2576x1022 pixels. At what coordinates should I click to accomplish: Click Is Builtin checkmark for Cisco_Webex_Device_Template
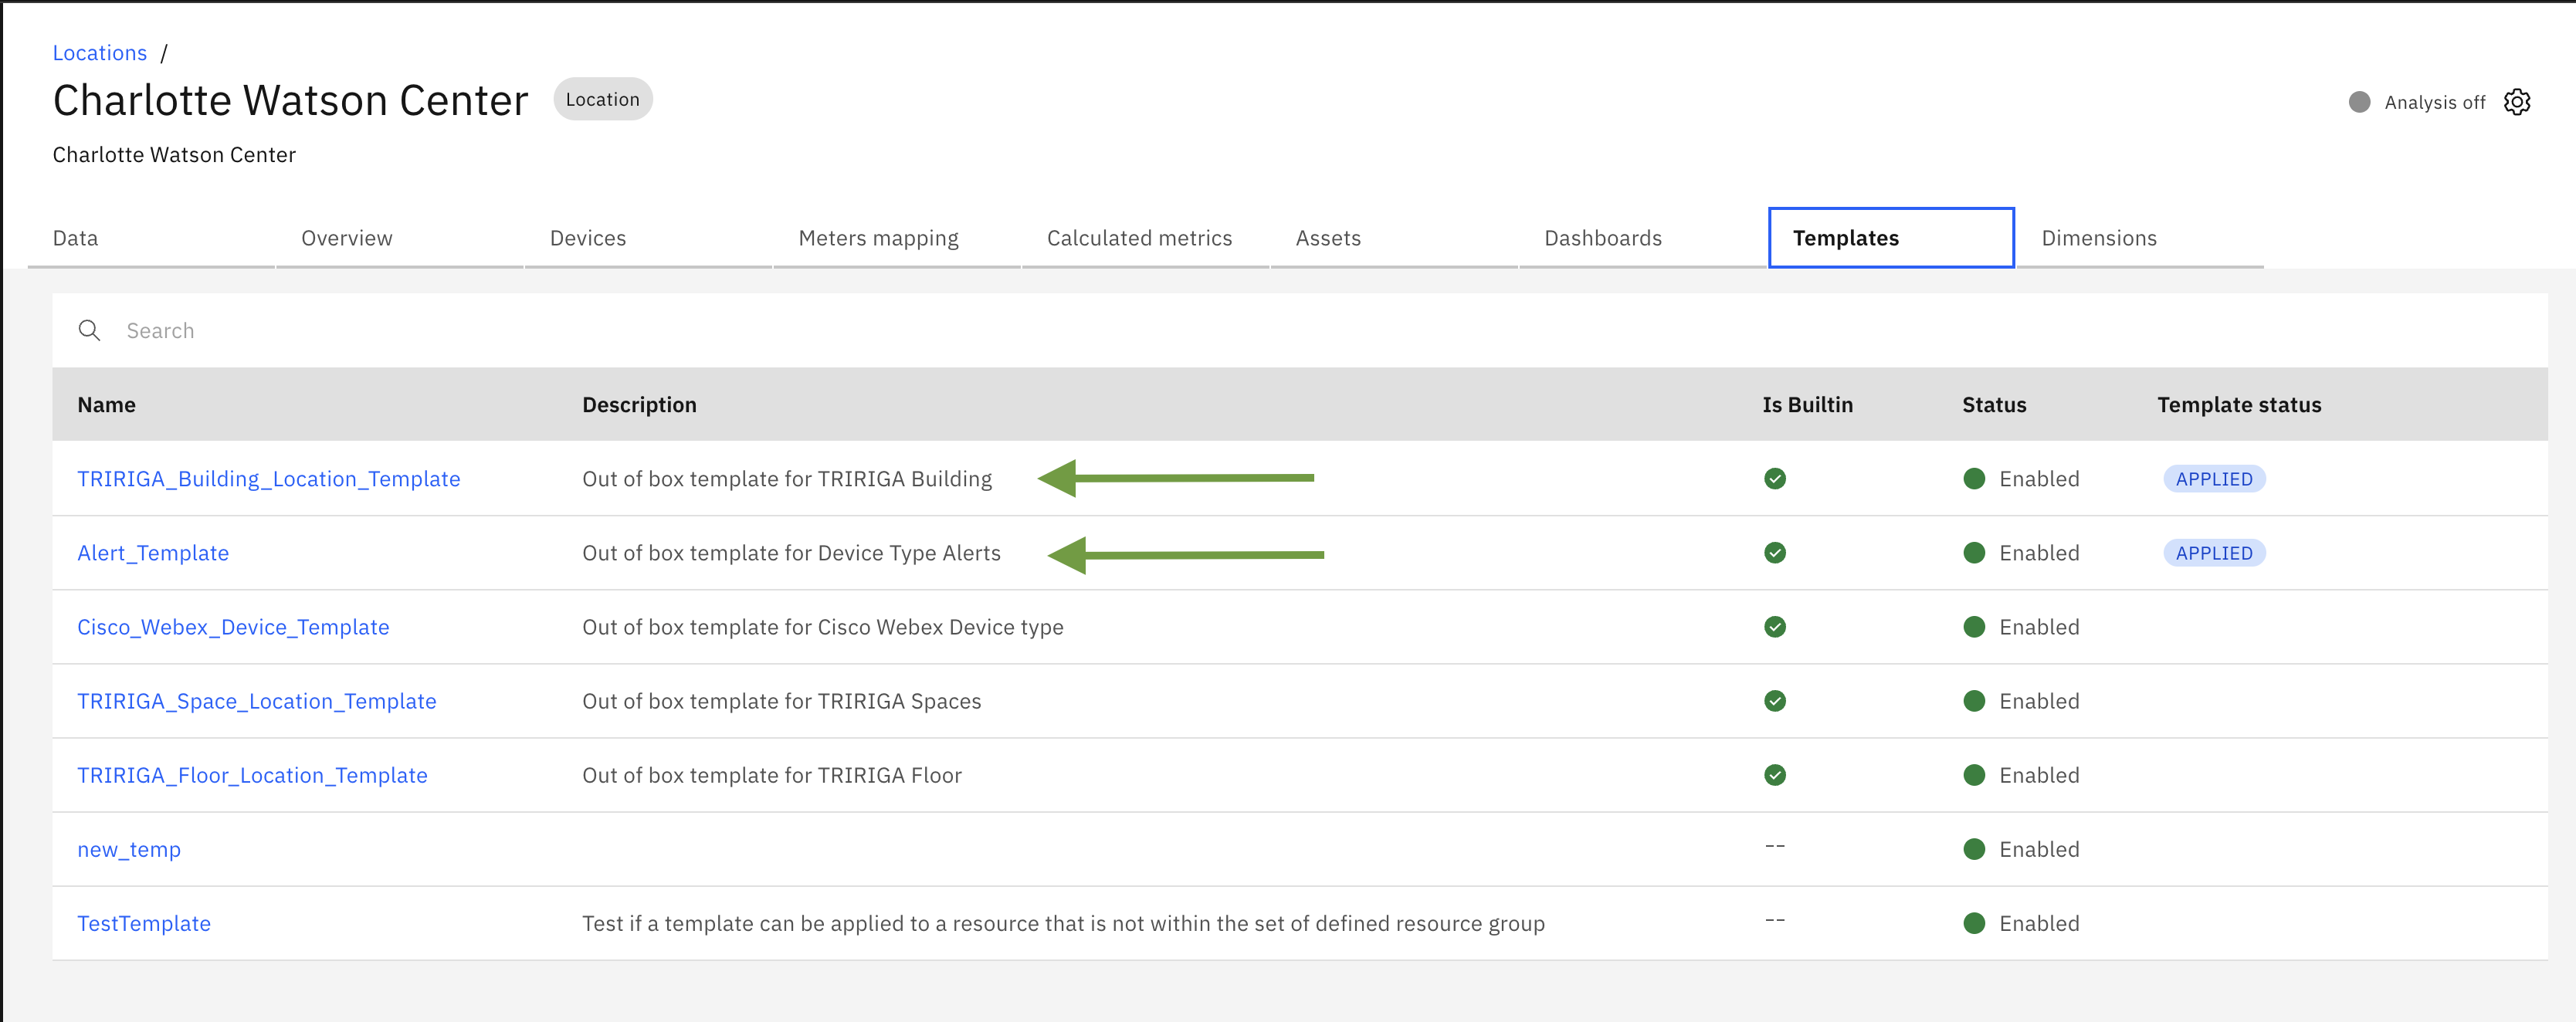1775,627
